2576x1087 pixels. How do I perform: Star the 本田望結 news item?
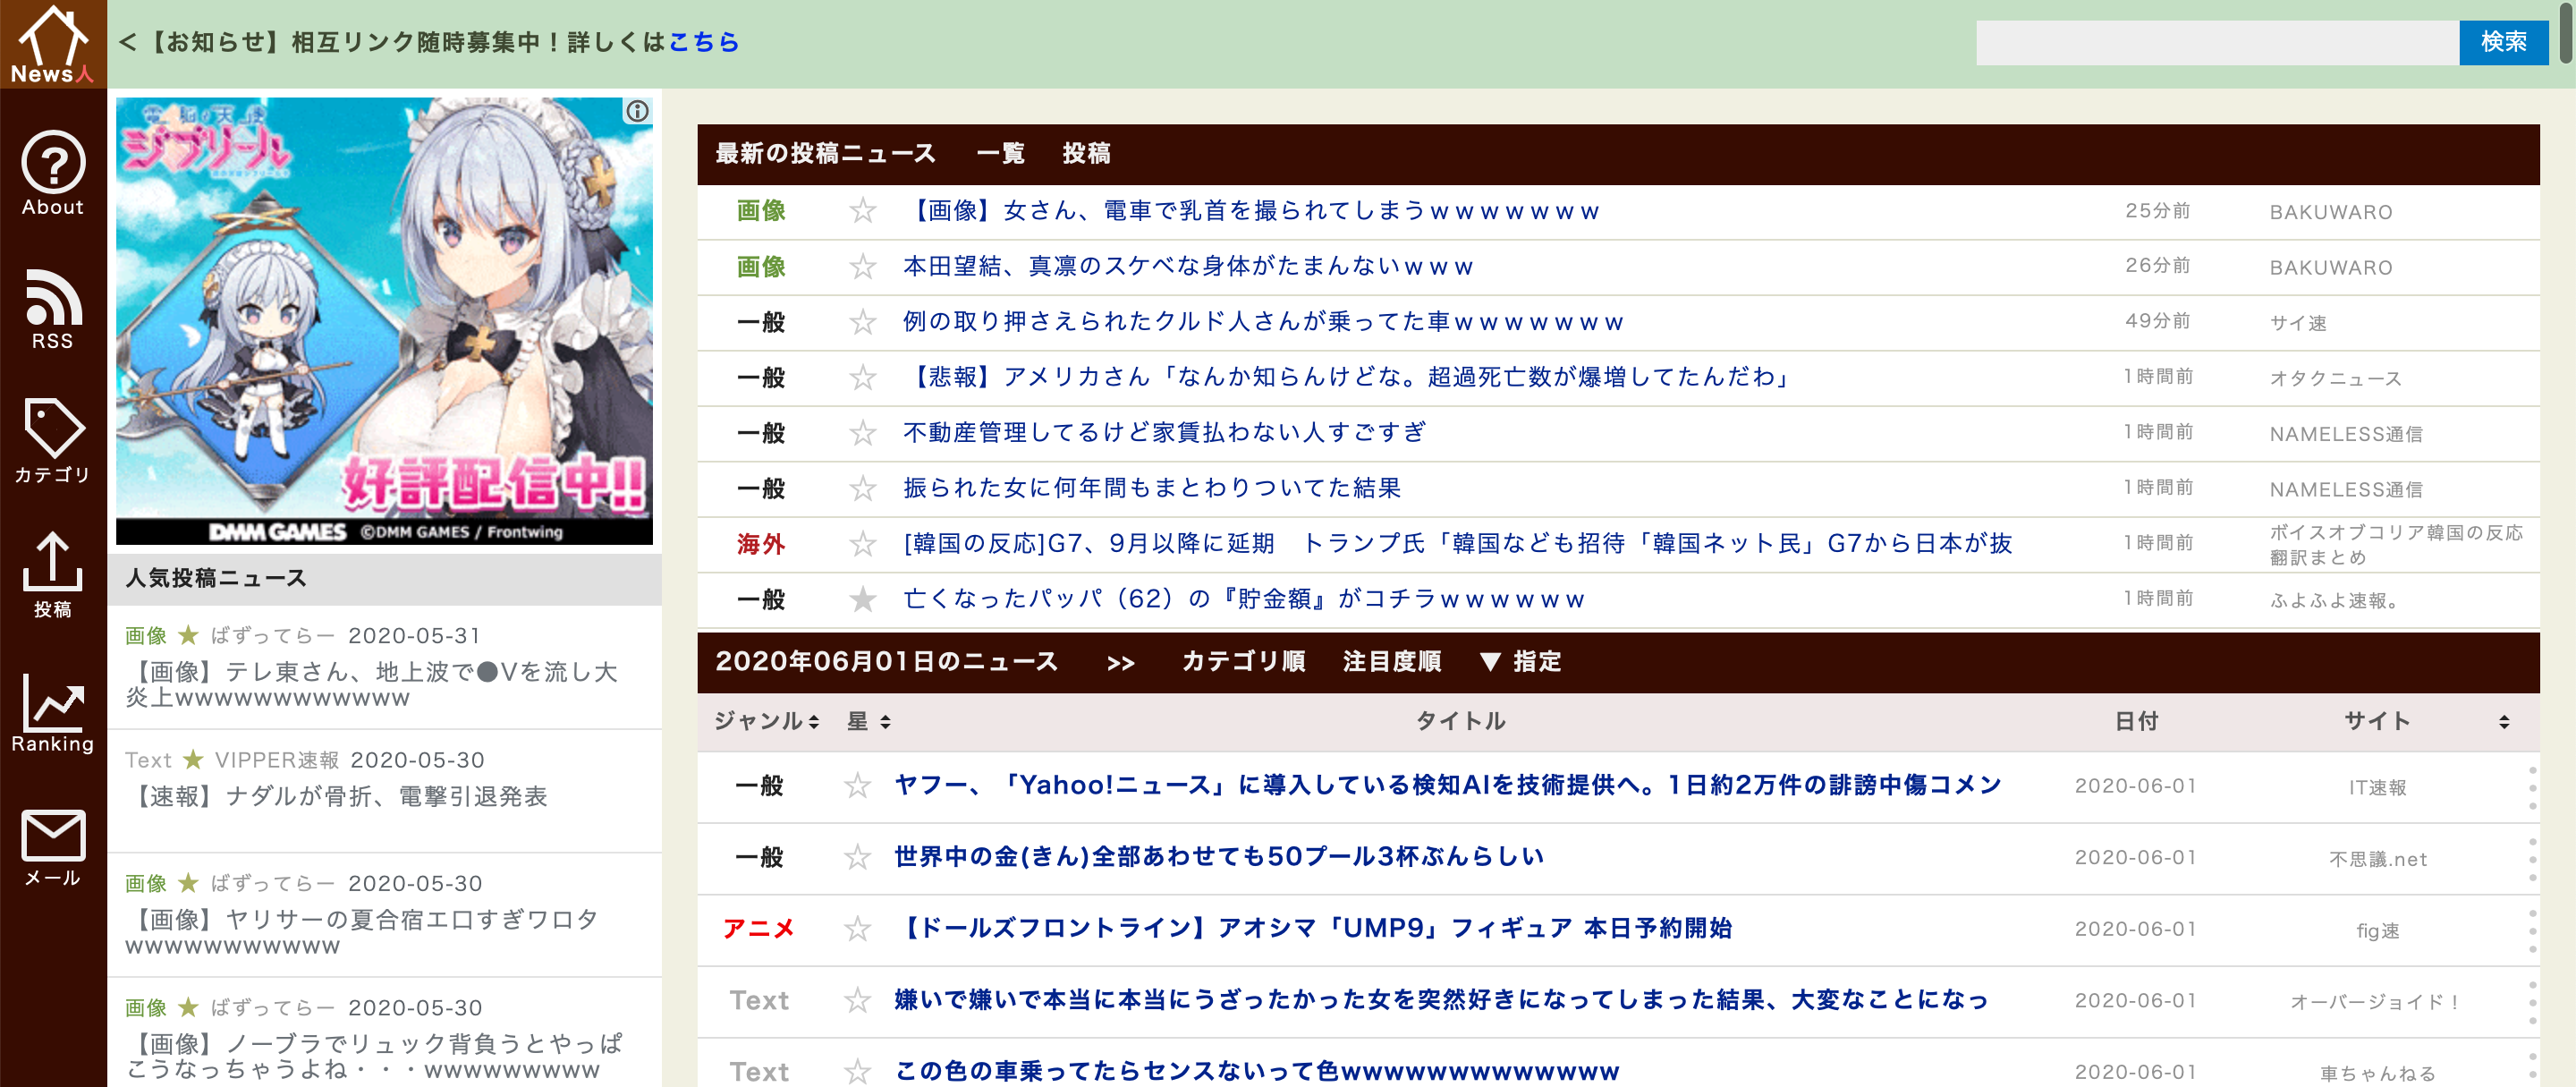tap(862, 267)
